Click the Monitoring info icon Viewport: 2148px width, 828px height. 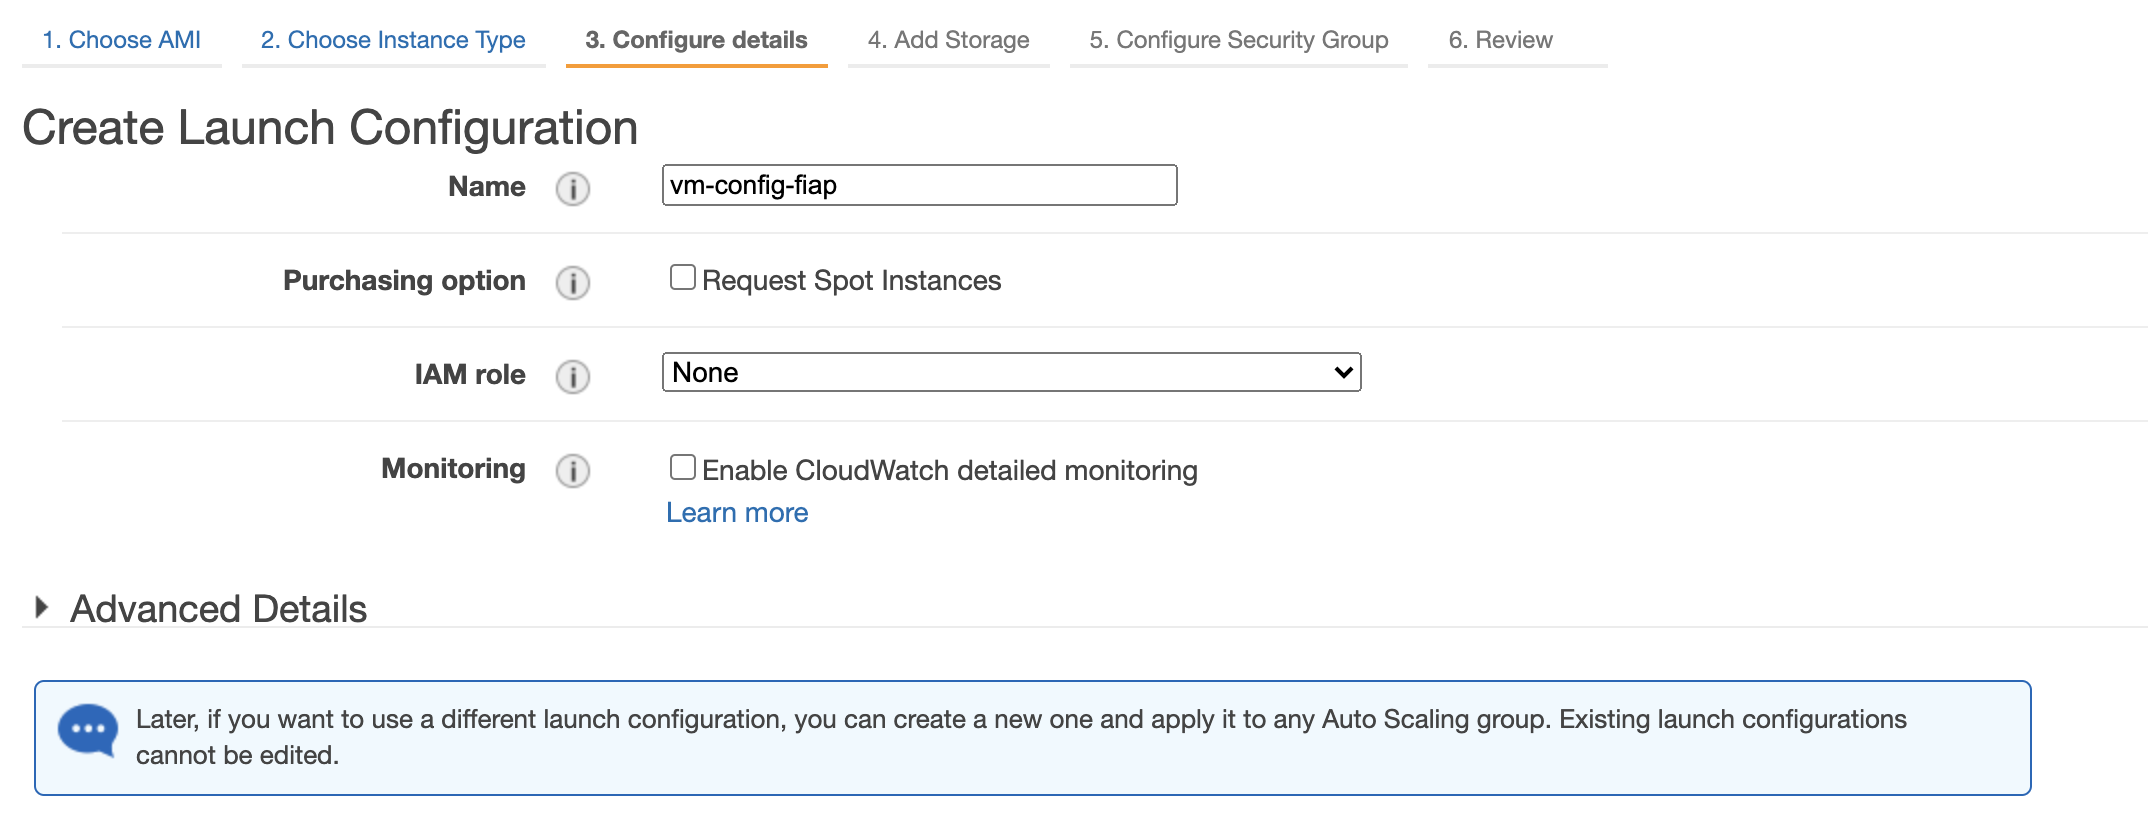coord(572,470)
